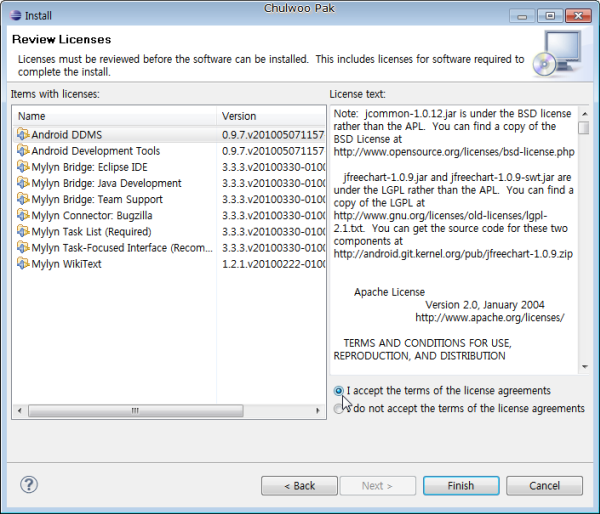Select Mylyn Bridge: Java Development row

click(169, 183)
